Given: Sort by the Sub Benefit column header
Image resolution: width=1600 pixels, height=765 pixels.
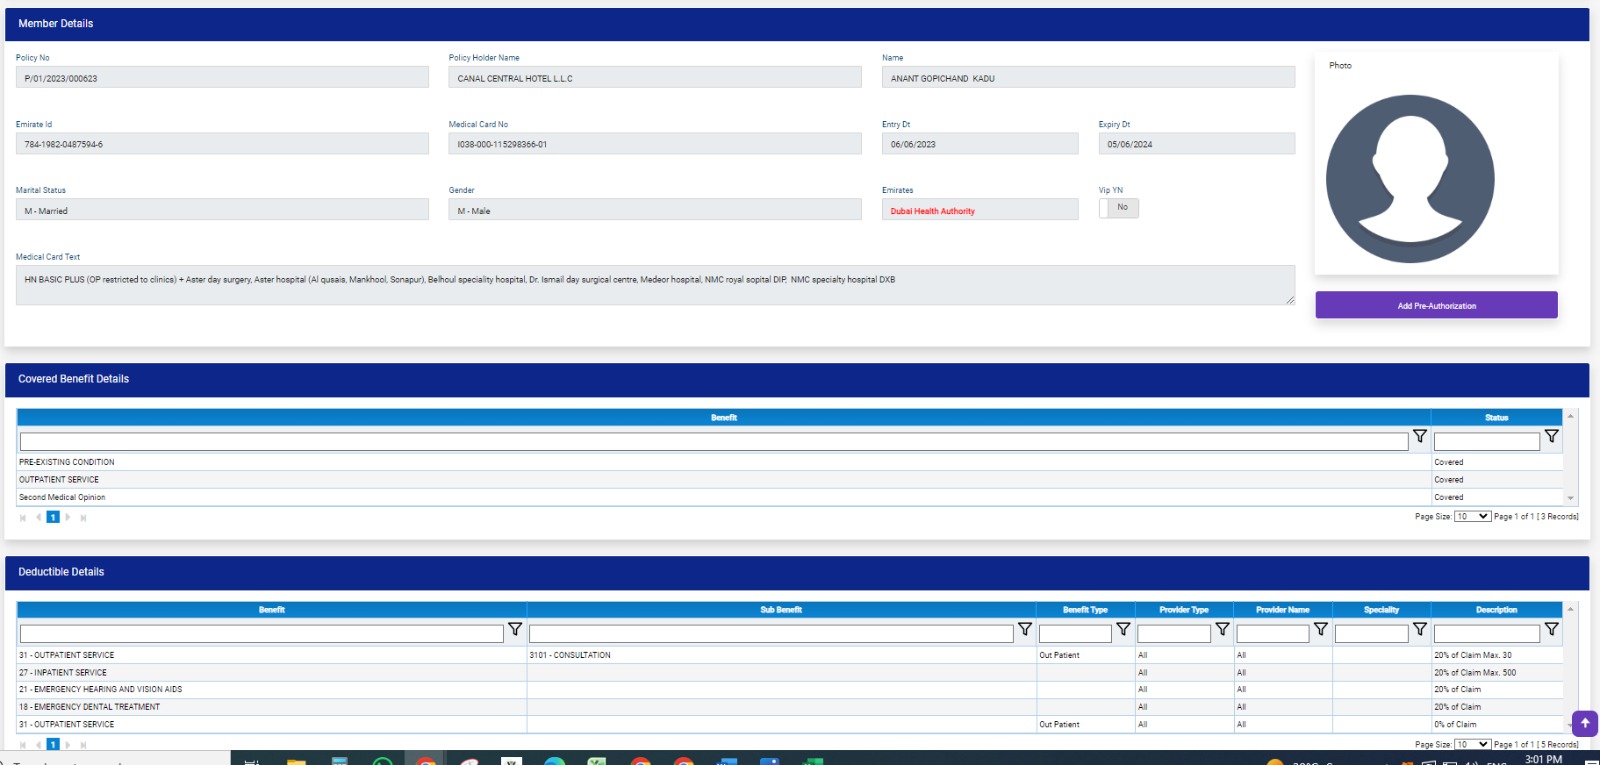Looking at the screenshot, I should click(x=780, y=610).
